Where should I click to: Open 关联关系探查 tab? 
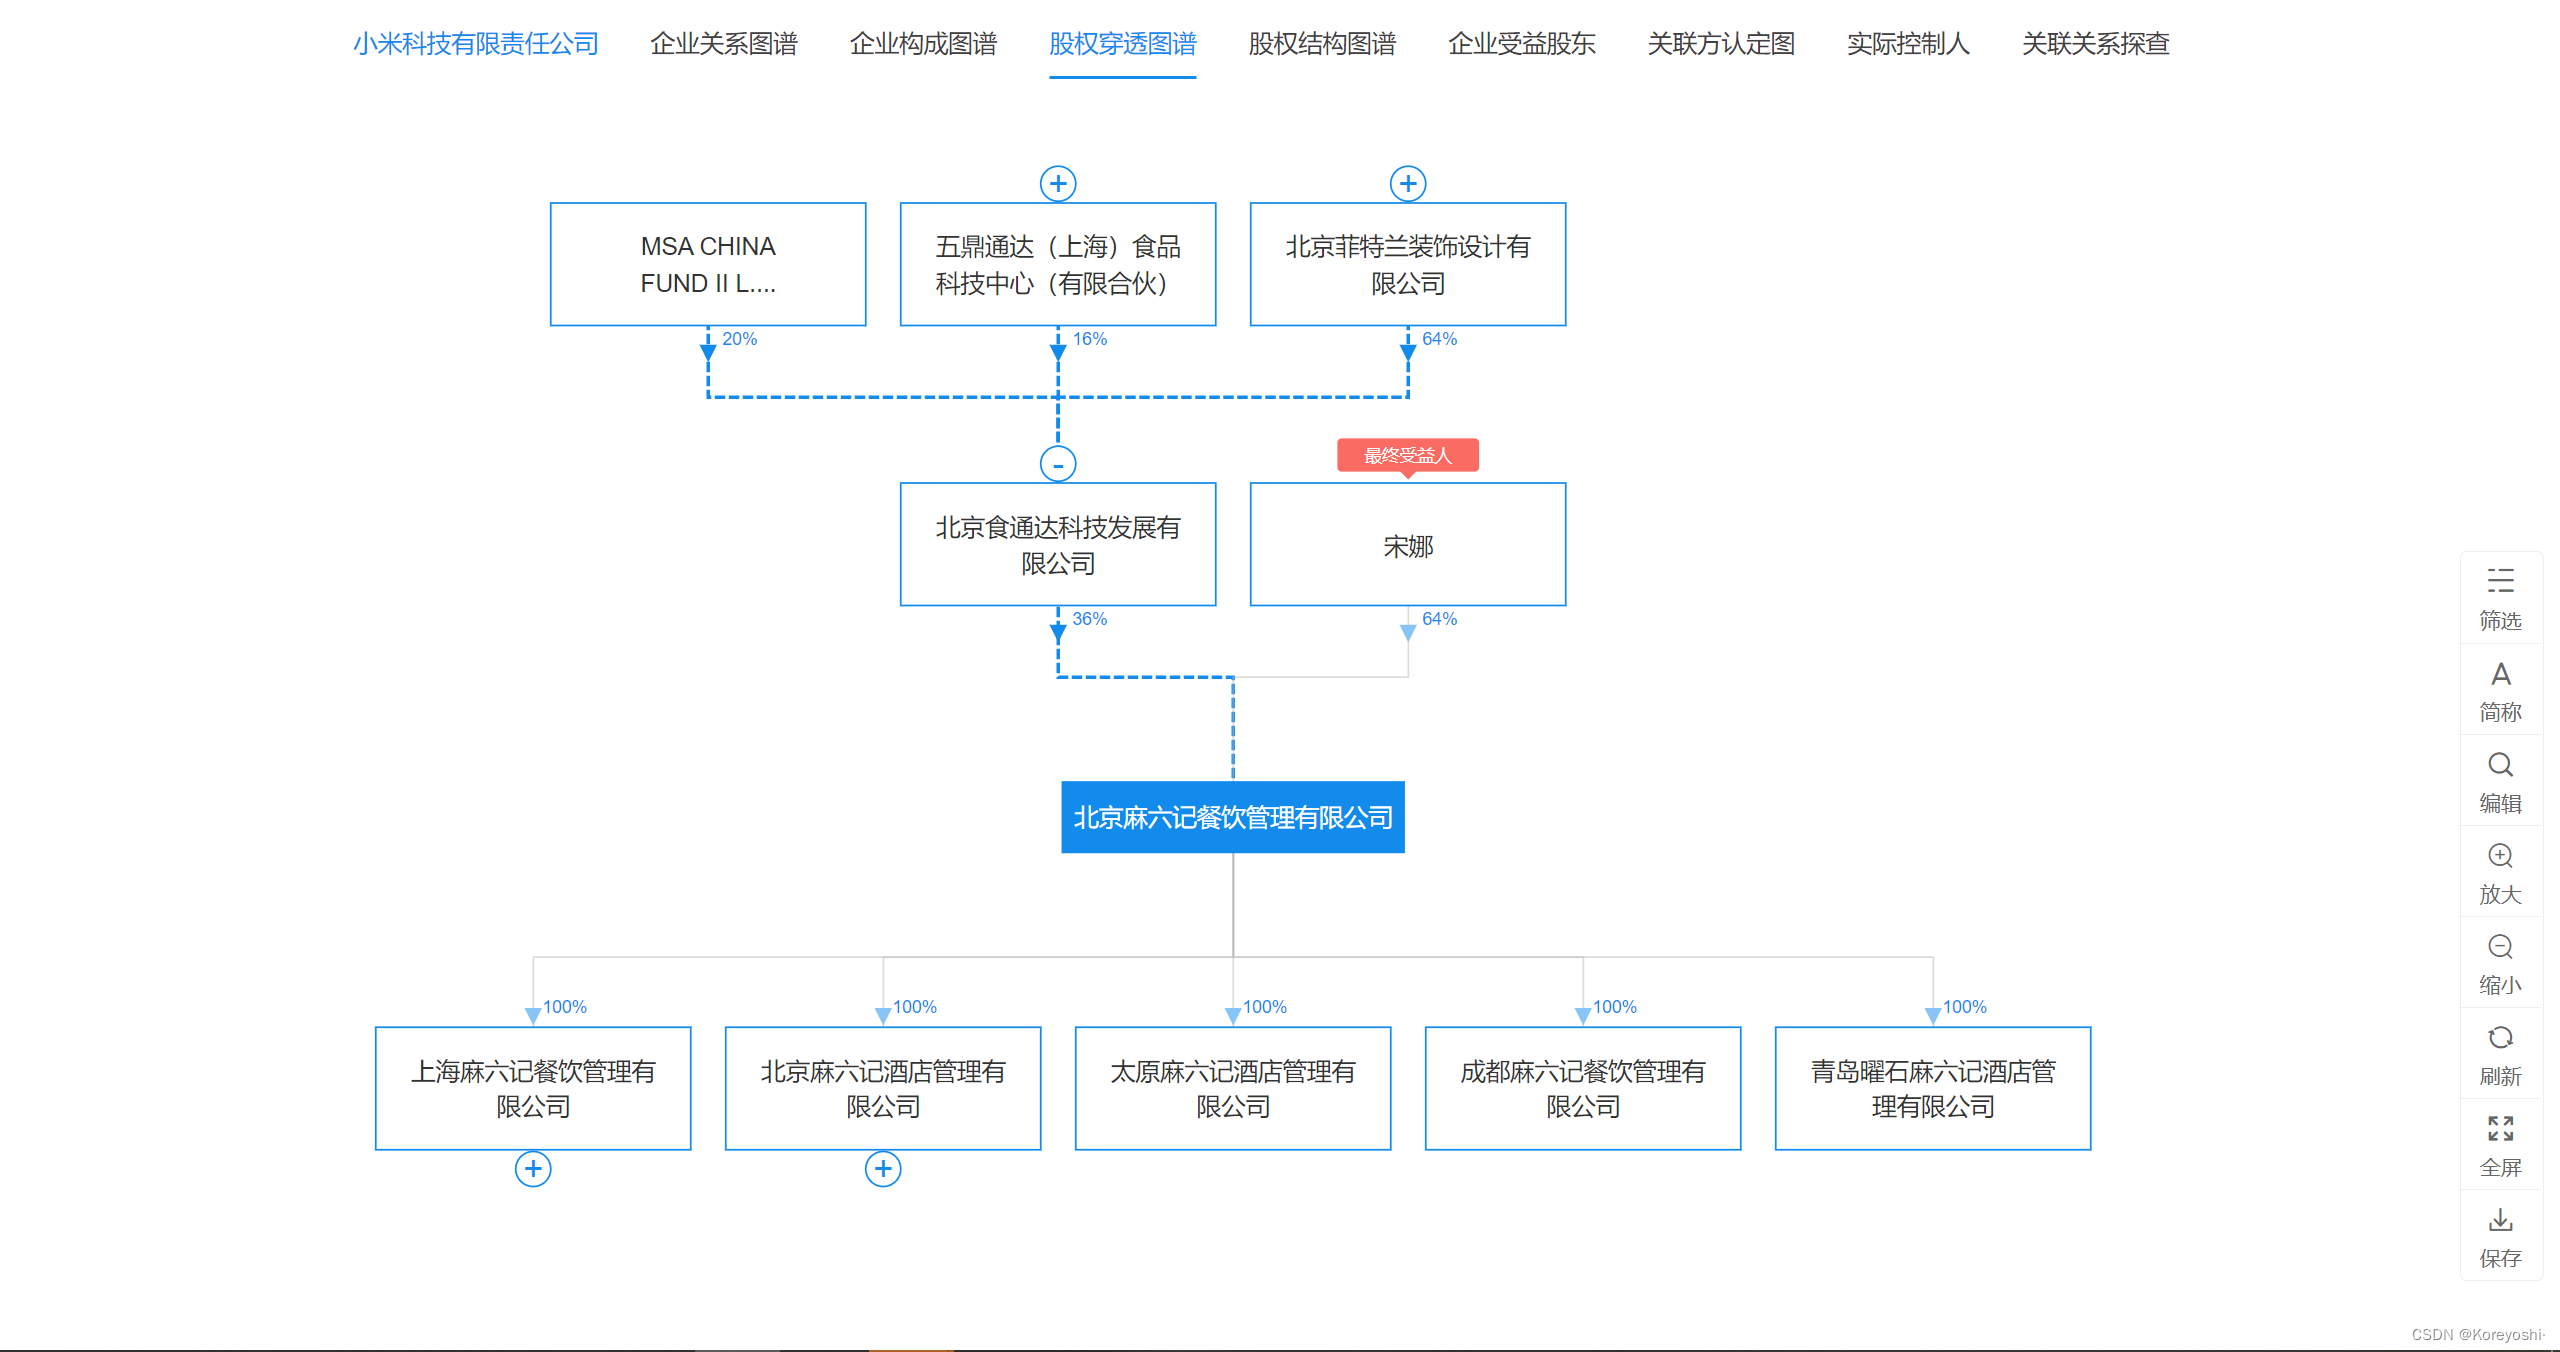point(2096,44)
